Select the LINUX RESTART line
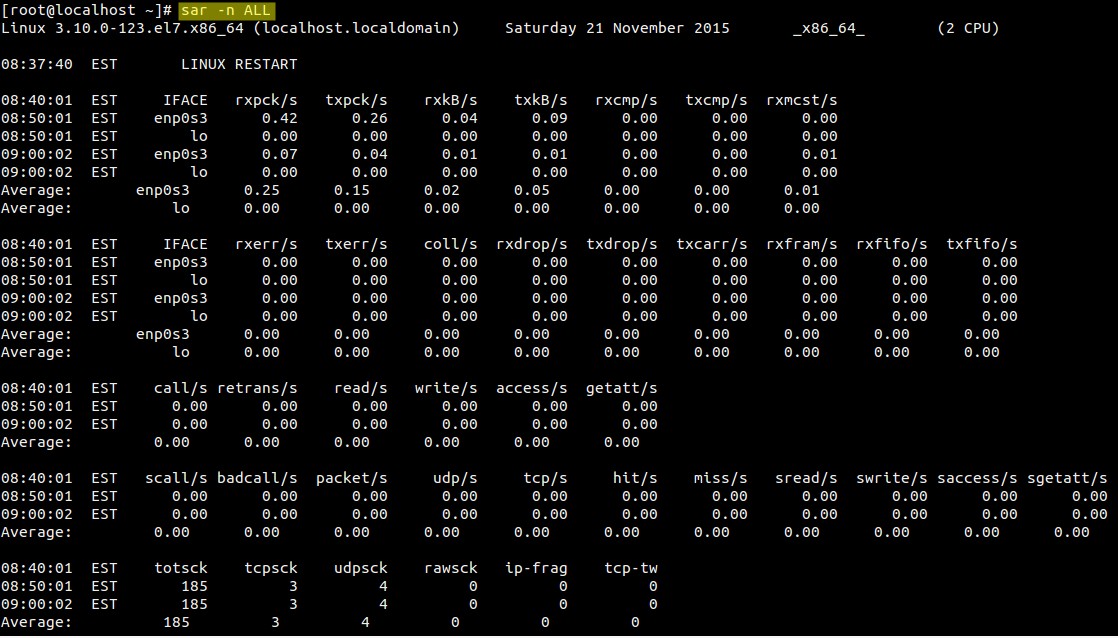The image size is (1118, 638). (x=239, y=64)
